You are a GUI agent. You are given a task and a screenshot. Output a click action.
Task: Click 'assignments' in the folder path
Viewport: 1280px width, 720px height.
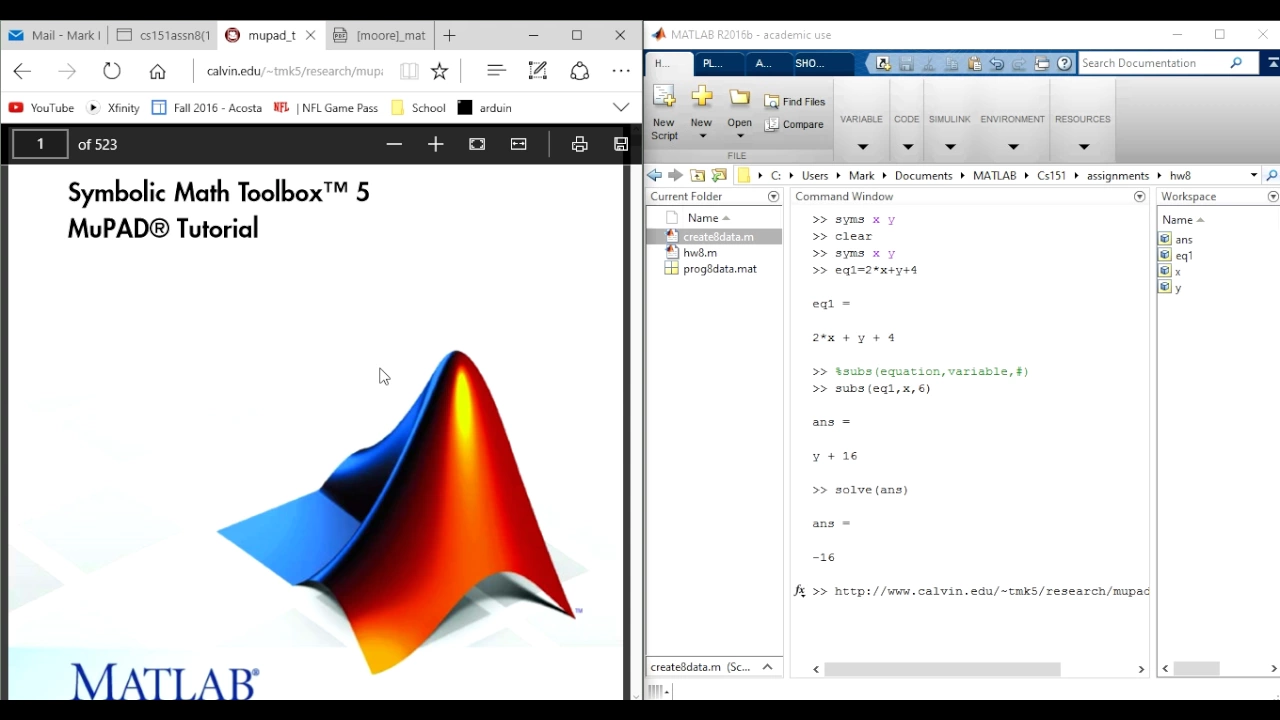point(1117,176)
